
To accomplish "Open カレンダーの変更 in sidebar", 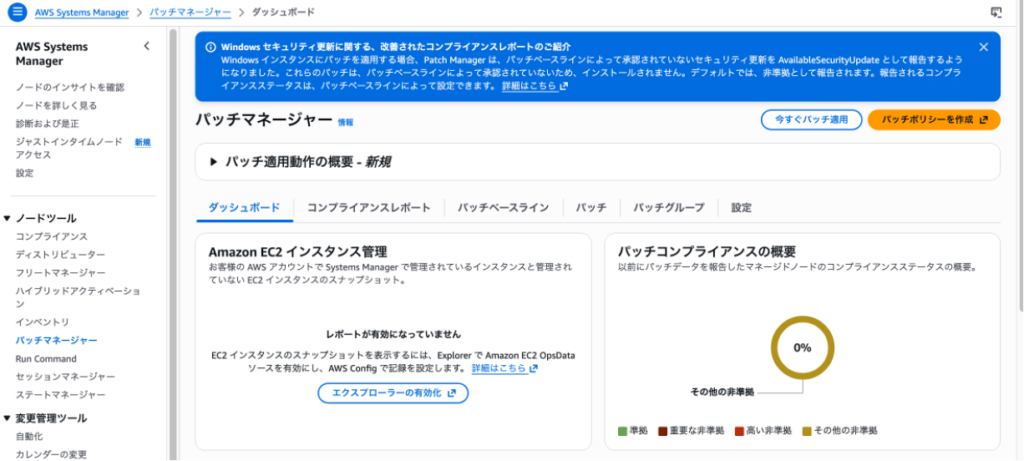I will (51, 454).
